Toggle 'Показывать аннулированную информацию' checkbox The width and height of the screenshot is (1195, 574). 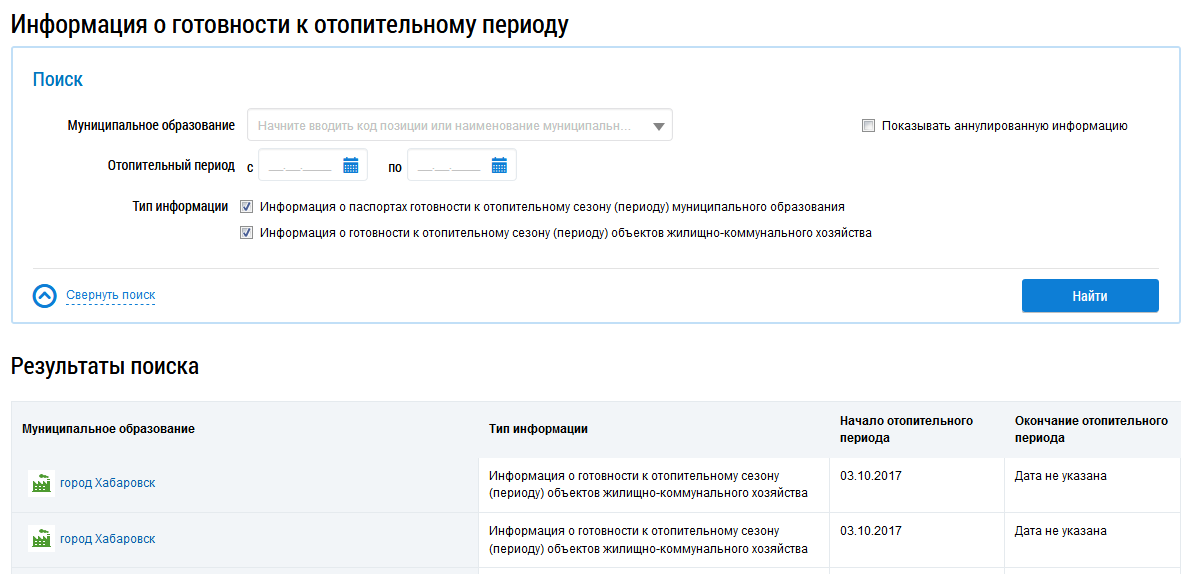coord(868,126)
